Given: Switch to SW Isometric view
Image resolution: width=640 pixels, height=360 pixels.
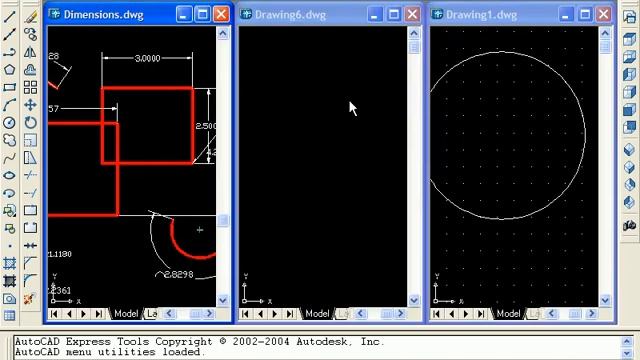Looking at the screenshot, I should pyautogui.click(x=629, y=149).
